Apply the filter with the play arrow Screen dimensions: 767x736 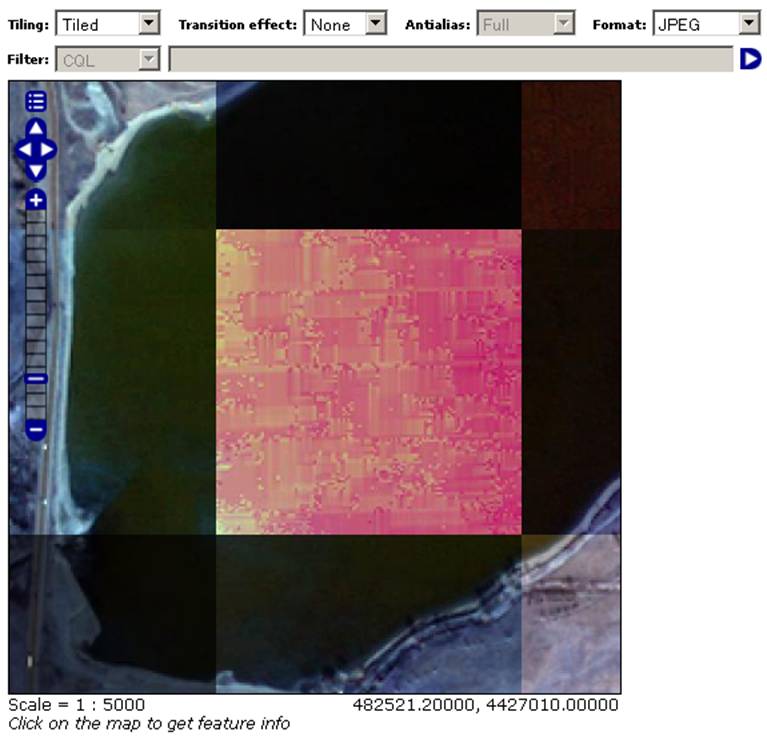click(x=750, y=59)
